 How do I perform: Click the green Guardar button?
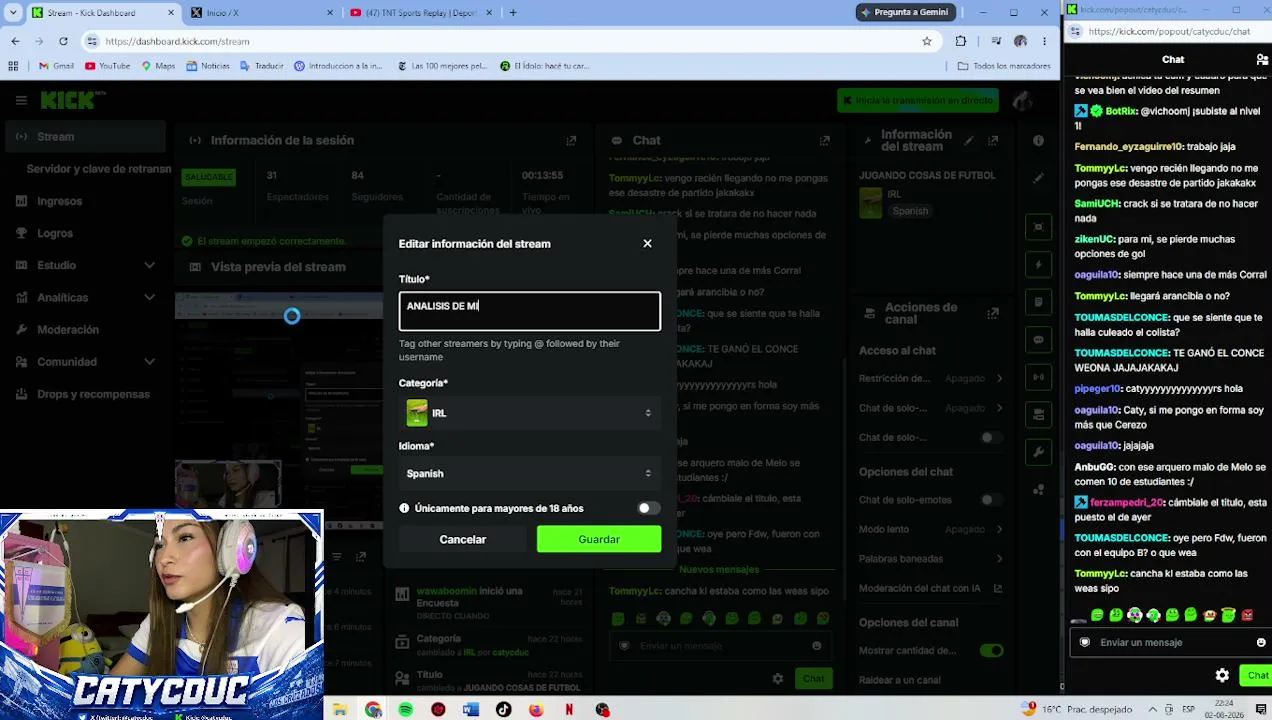[x=599, y=539]
